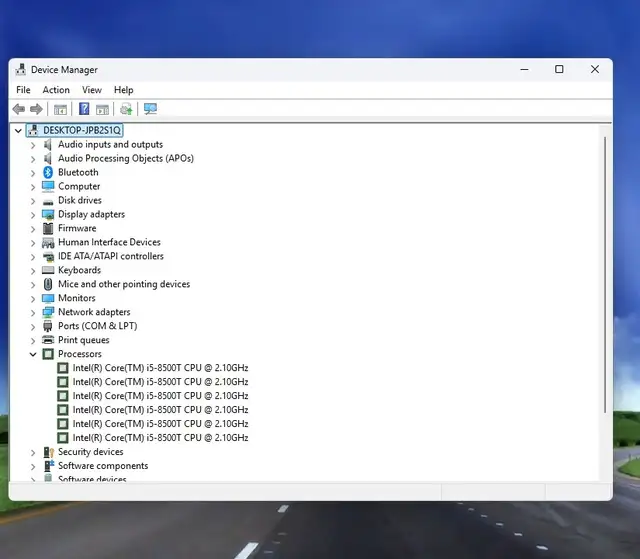Expand the Network adapters category

[x=33, y=313]
